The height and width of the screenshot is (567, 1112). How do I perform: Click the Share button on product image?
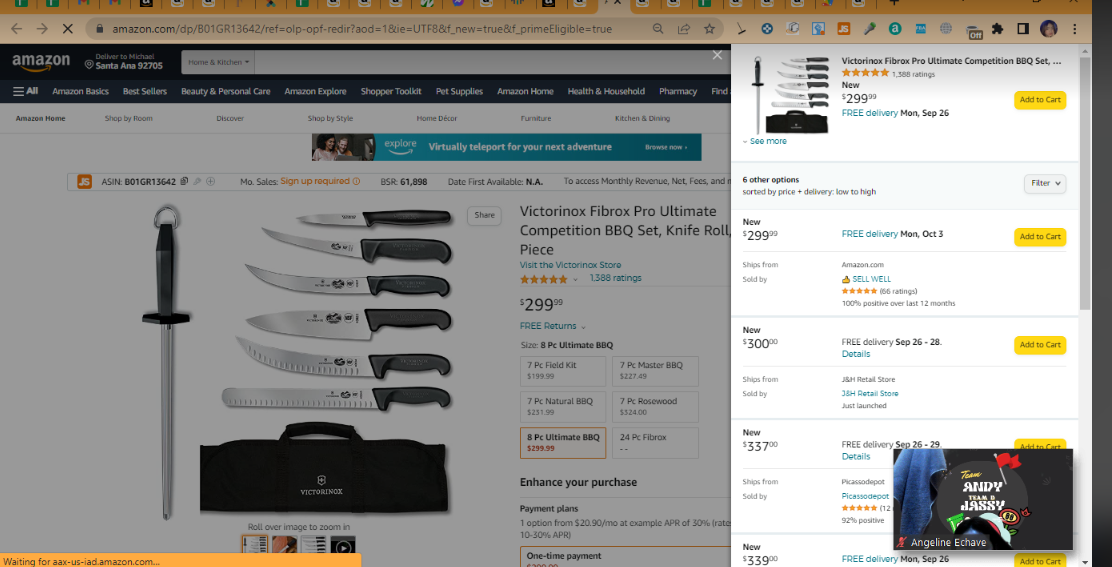point(484,215)
